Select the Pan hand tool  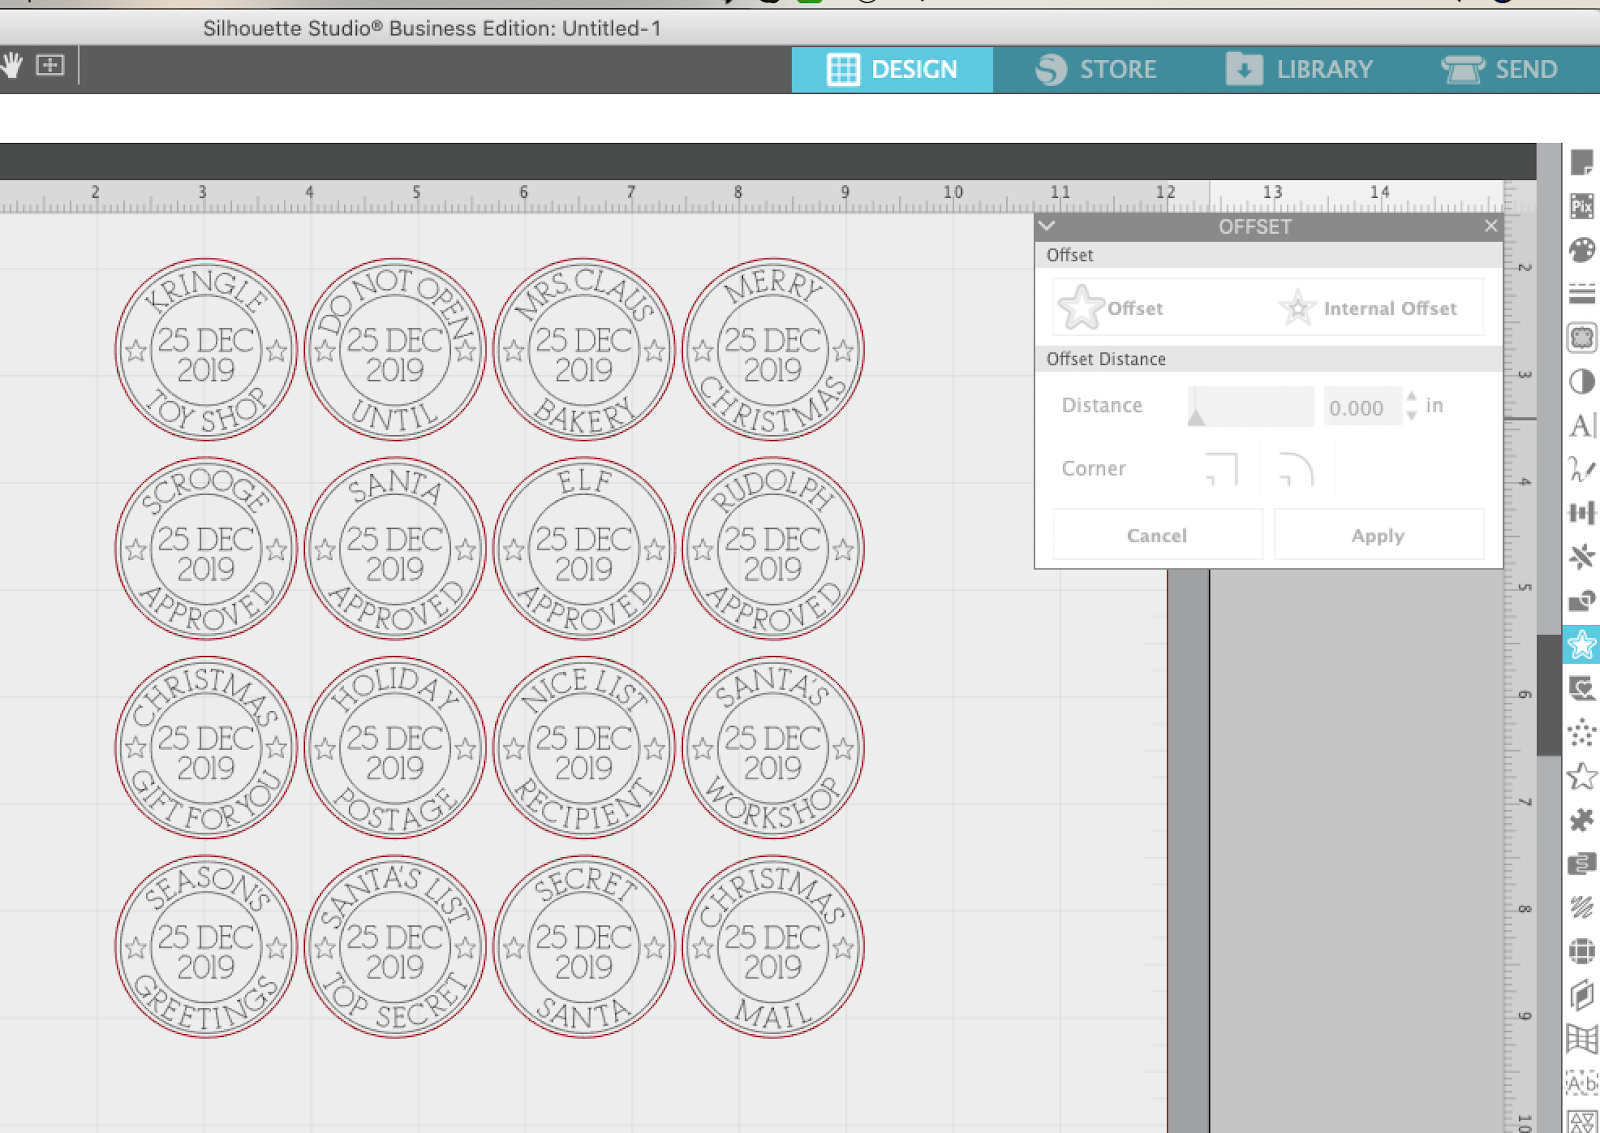click(x=12, y=66)
